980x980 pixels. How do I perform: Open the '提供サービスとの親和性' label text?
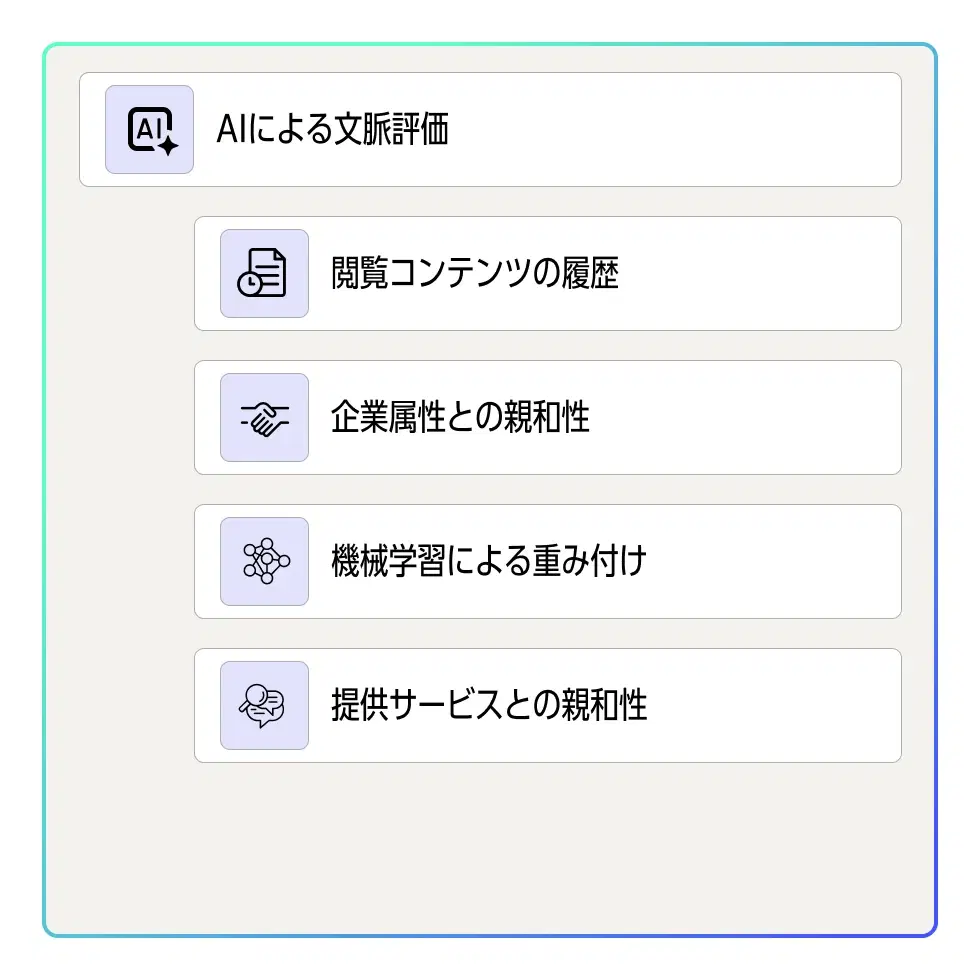point(489,706)
